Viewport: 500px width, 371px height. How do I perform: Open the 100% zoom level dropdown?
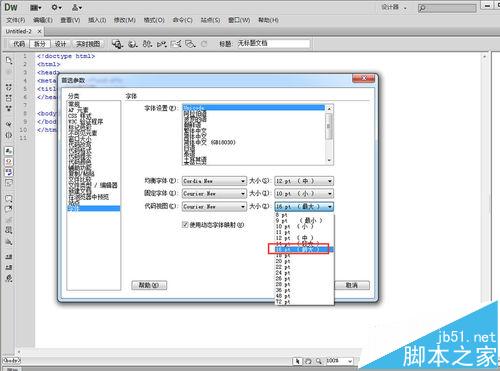click(x=339, y=361)
